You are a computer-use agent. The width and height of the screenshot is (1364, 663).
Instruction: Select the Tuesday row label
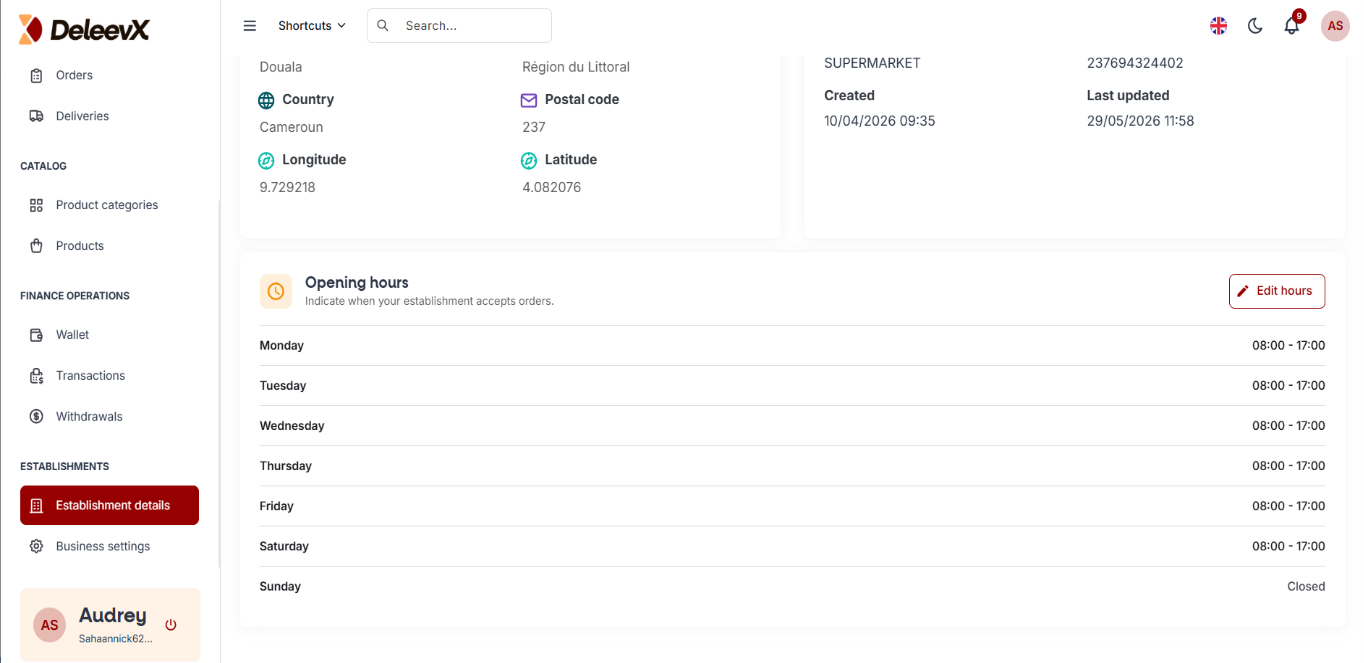point(283,386)
